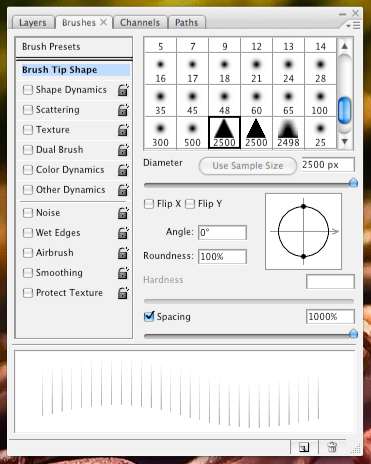Select the 2498 soft triangle brush thumbnail
This screenshot has height=464, width=371.
click(288, 133)
